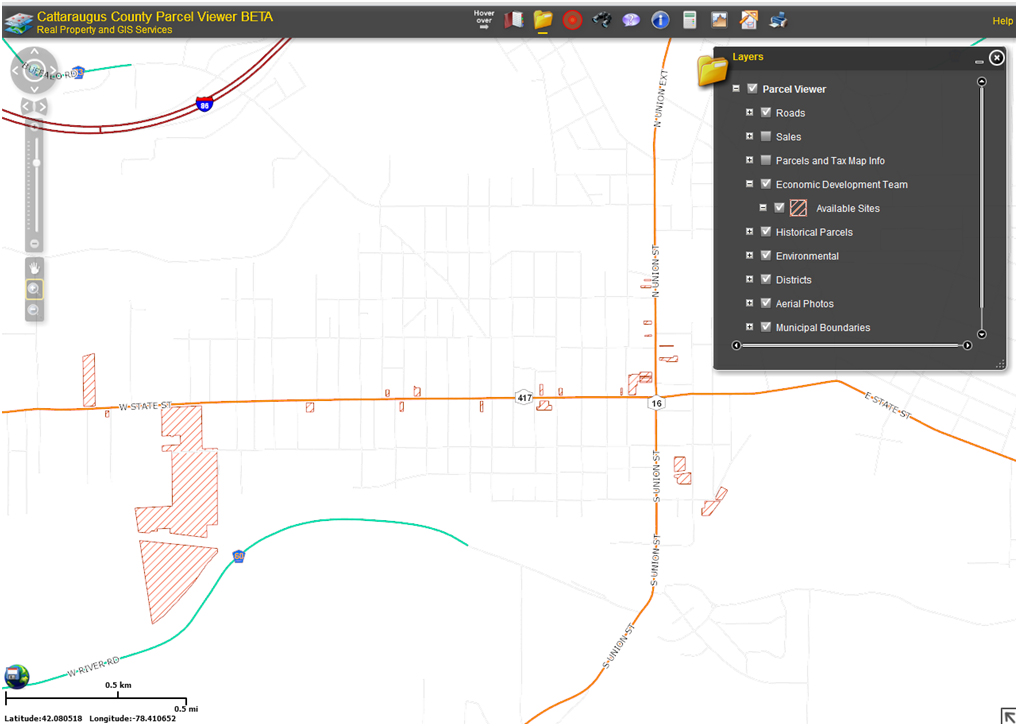Uncheck Economic Development Team checkbox
This screenshot has height=726, width=1018.
(766, 184)
